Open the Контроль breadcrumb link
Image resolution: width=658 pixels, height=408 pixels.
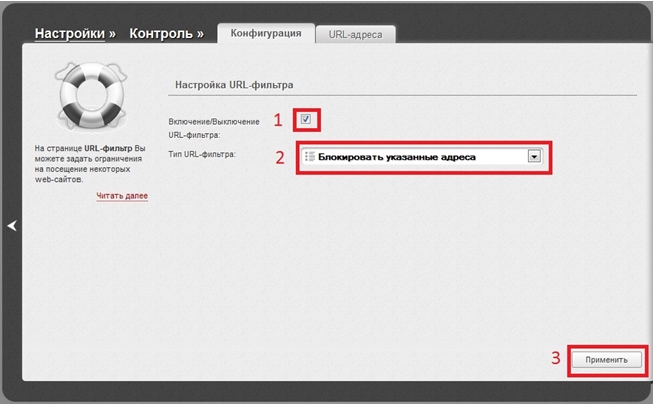click(158, 34)
